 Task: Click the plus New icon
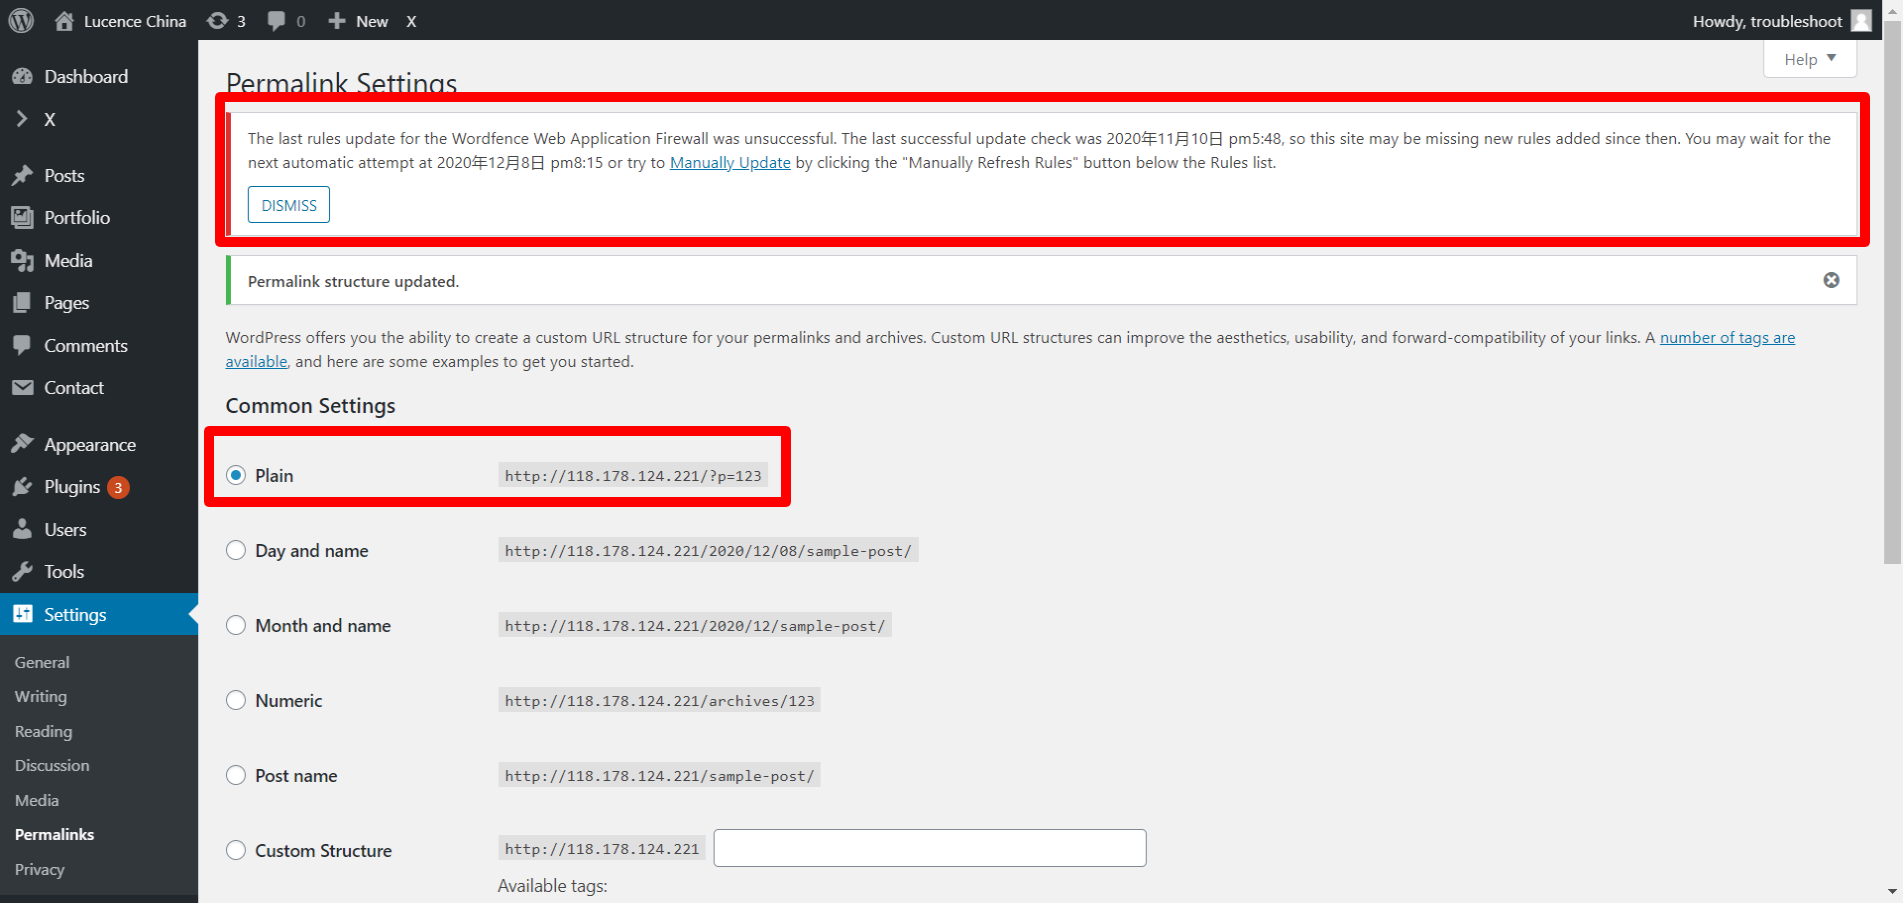pos(337,21)
